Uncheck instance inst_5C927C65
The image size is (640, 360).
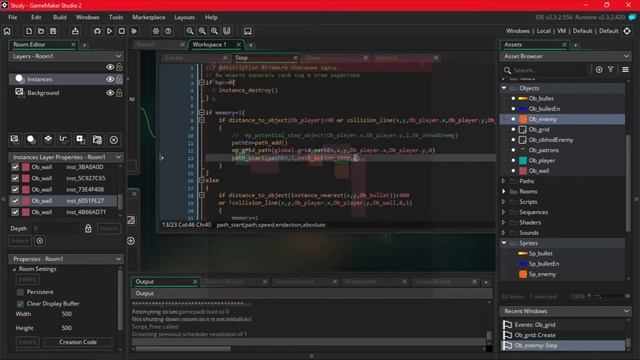pos(15,178)
